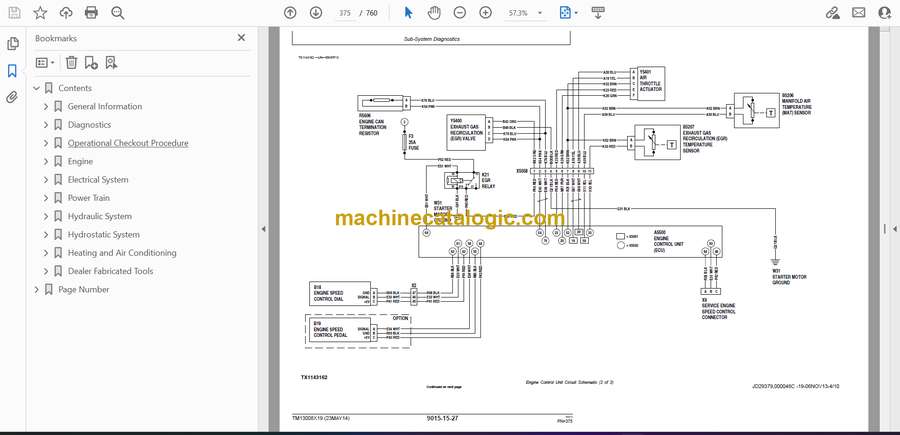Go to previous page arrow
Viewport: 900px width, 435px height.
tap(290, 13)
